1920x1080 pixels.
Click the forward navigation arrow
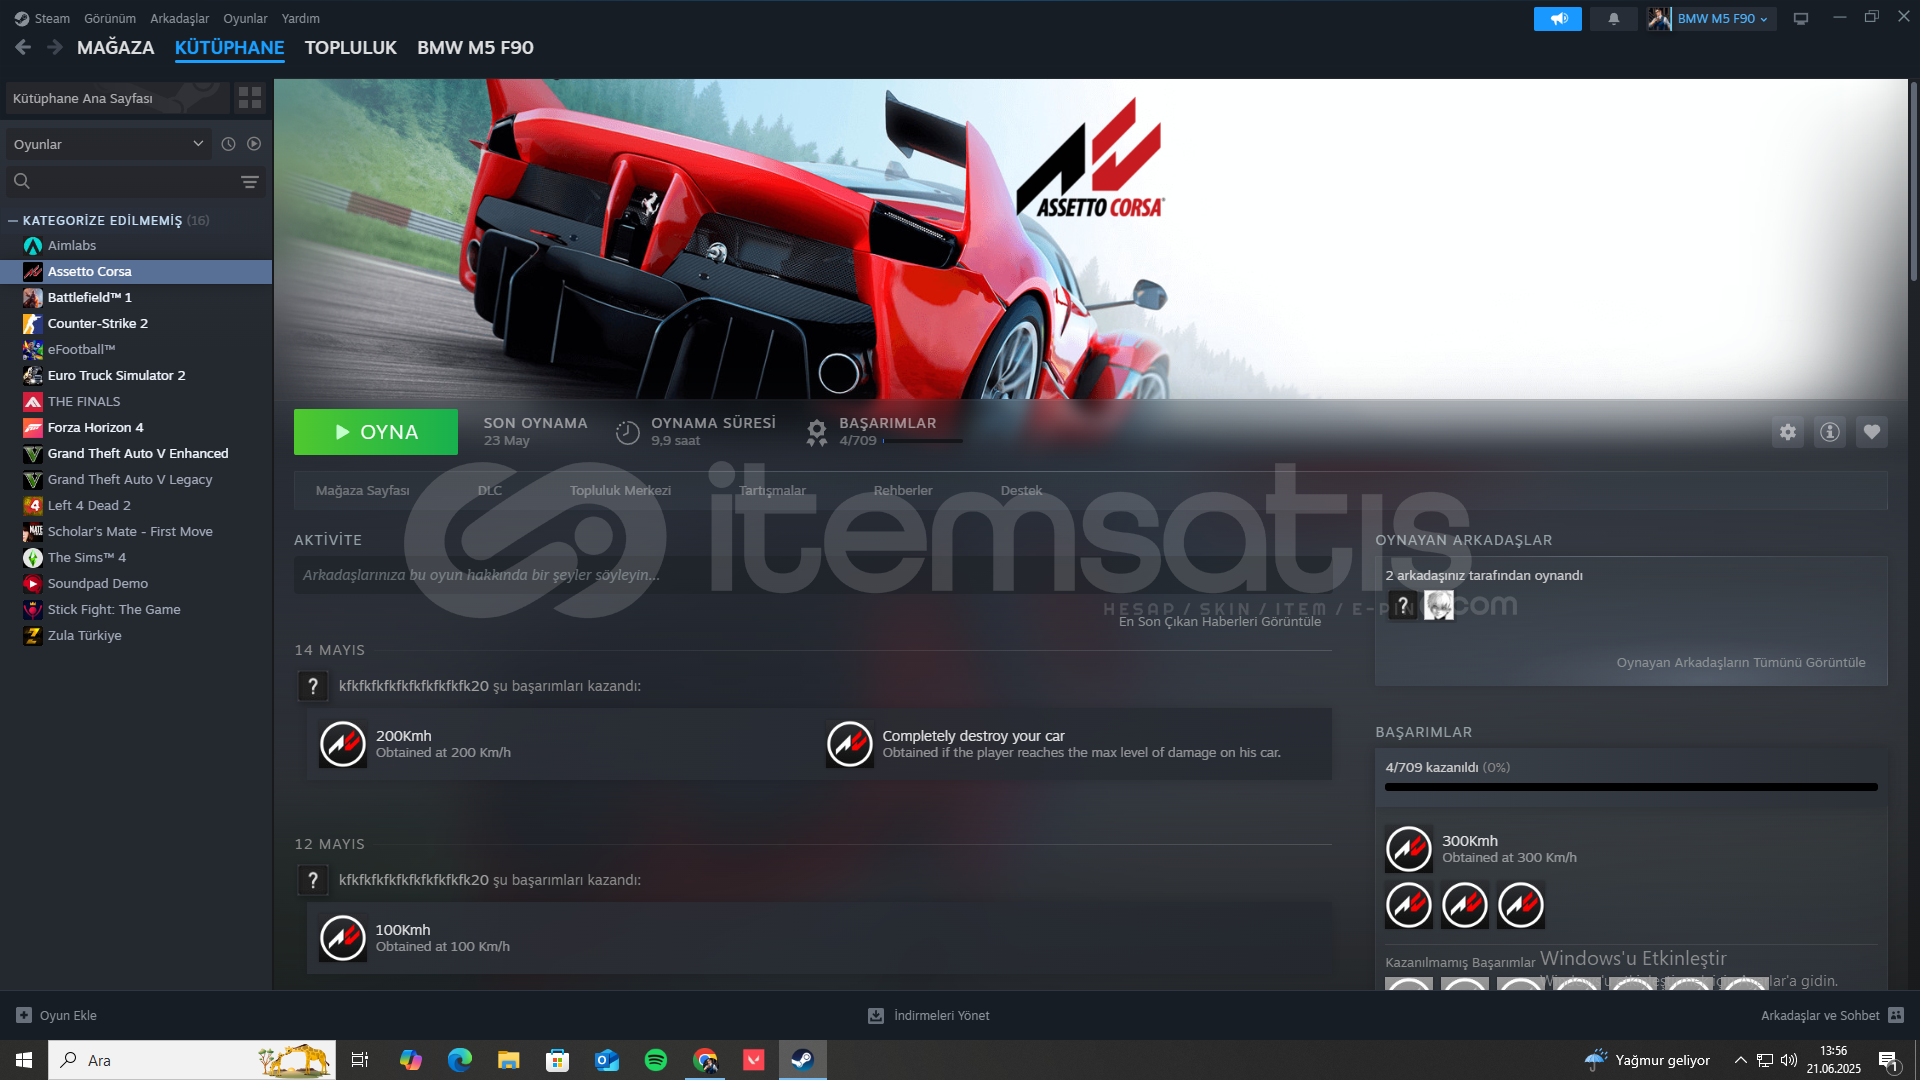tap(55, 47)
